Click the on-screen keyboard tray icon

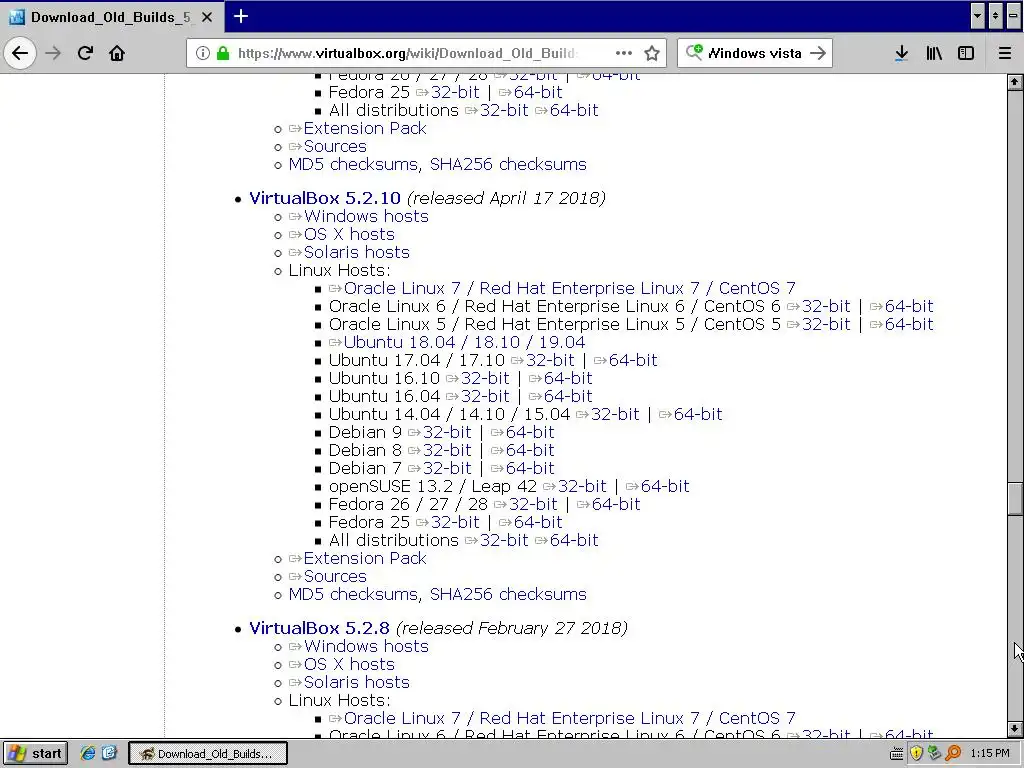point(897,754)
